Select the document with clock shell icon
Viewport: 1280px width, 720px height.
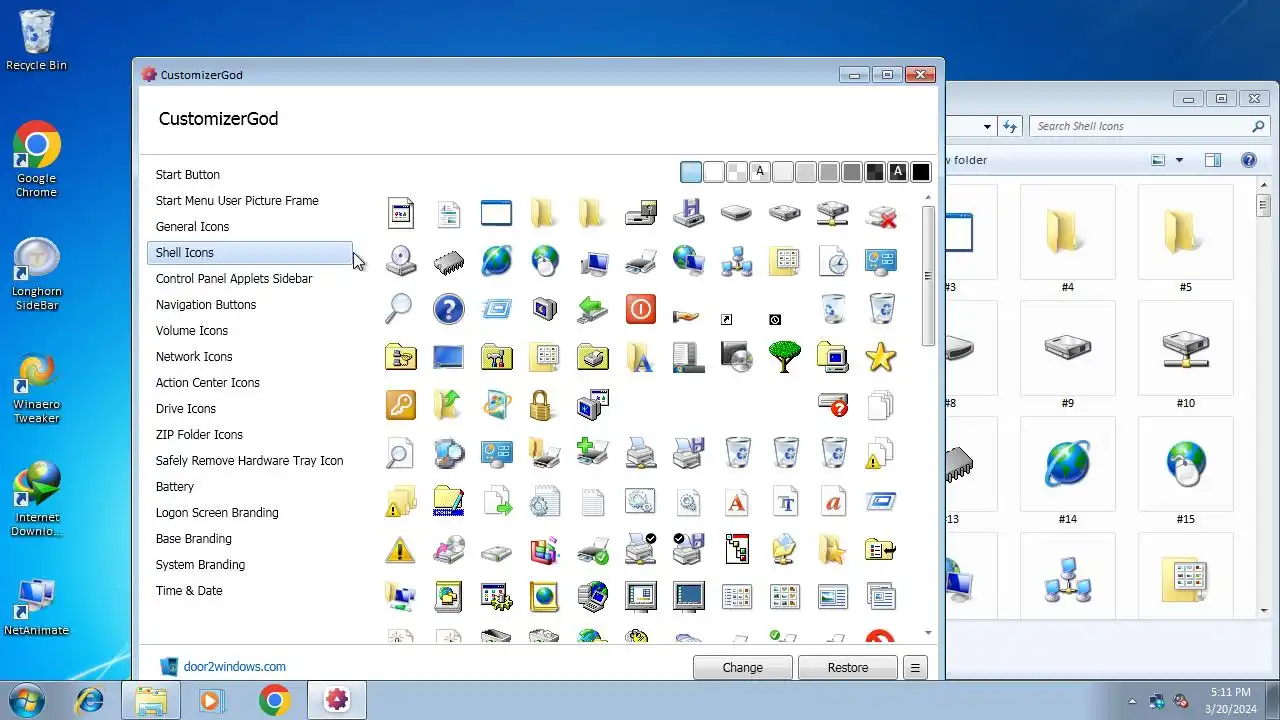coord(832,261)
